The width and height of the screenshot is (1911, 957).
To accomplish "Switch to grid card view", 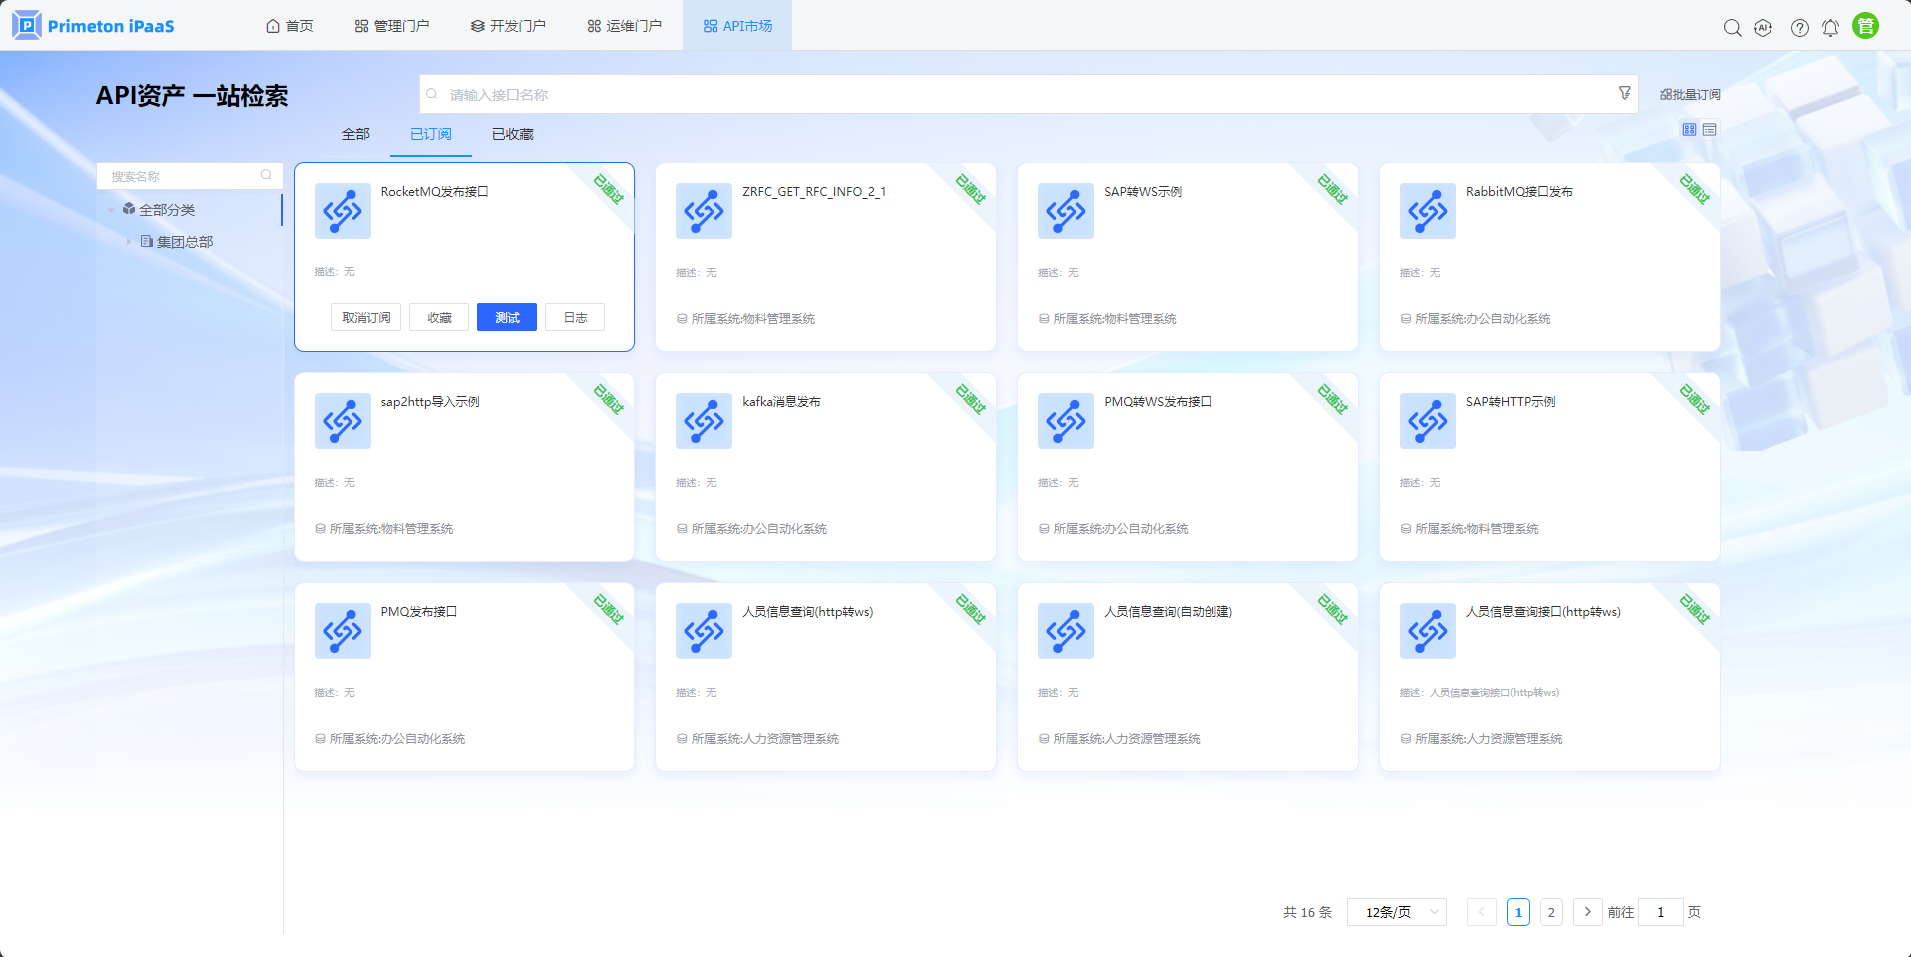I will [1689, 130].
